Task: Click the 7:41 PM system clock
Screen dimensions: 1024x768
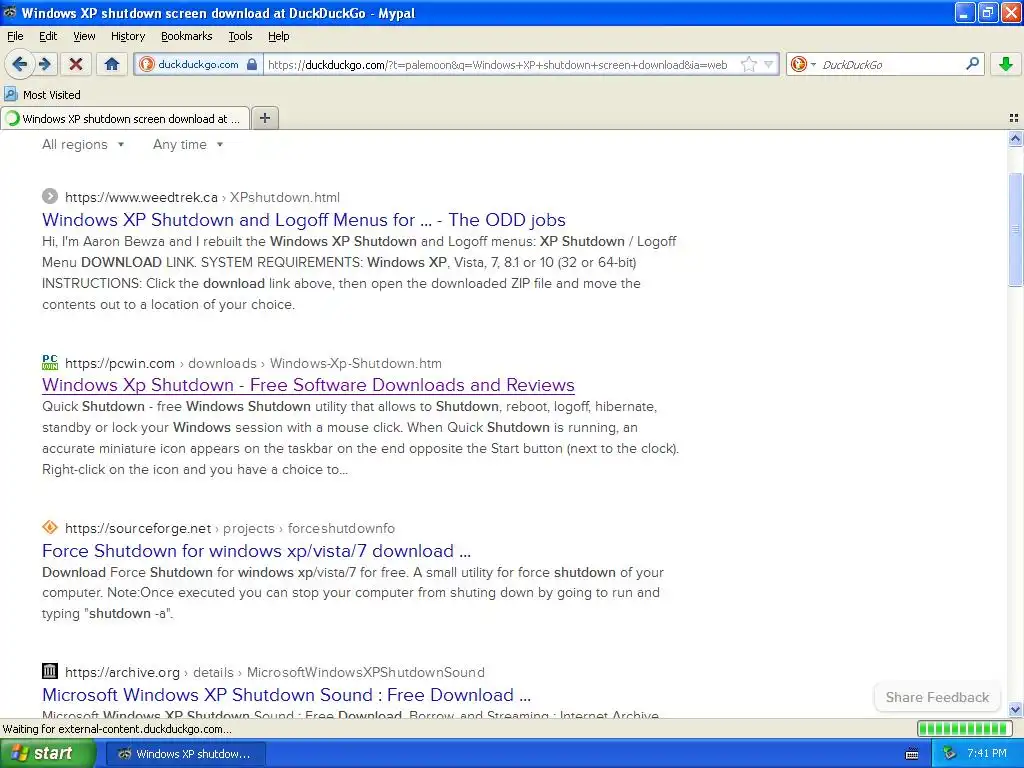Action: click(987, 753)
